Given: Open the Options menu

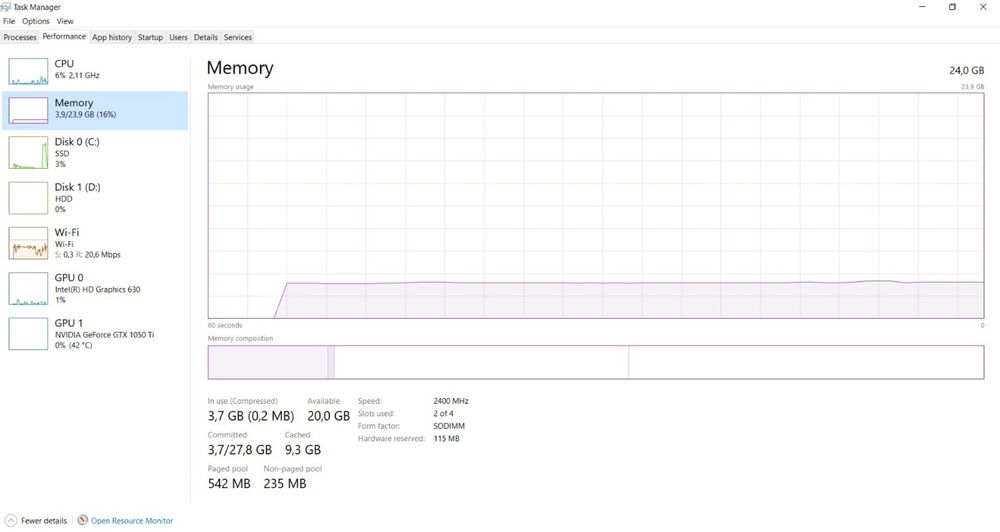Looking at the screenshot, I should 36,21.
